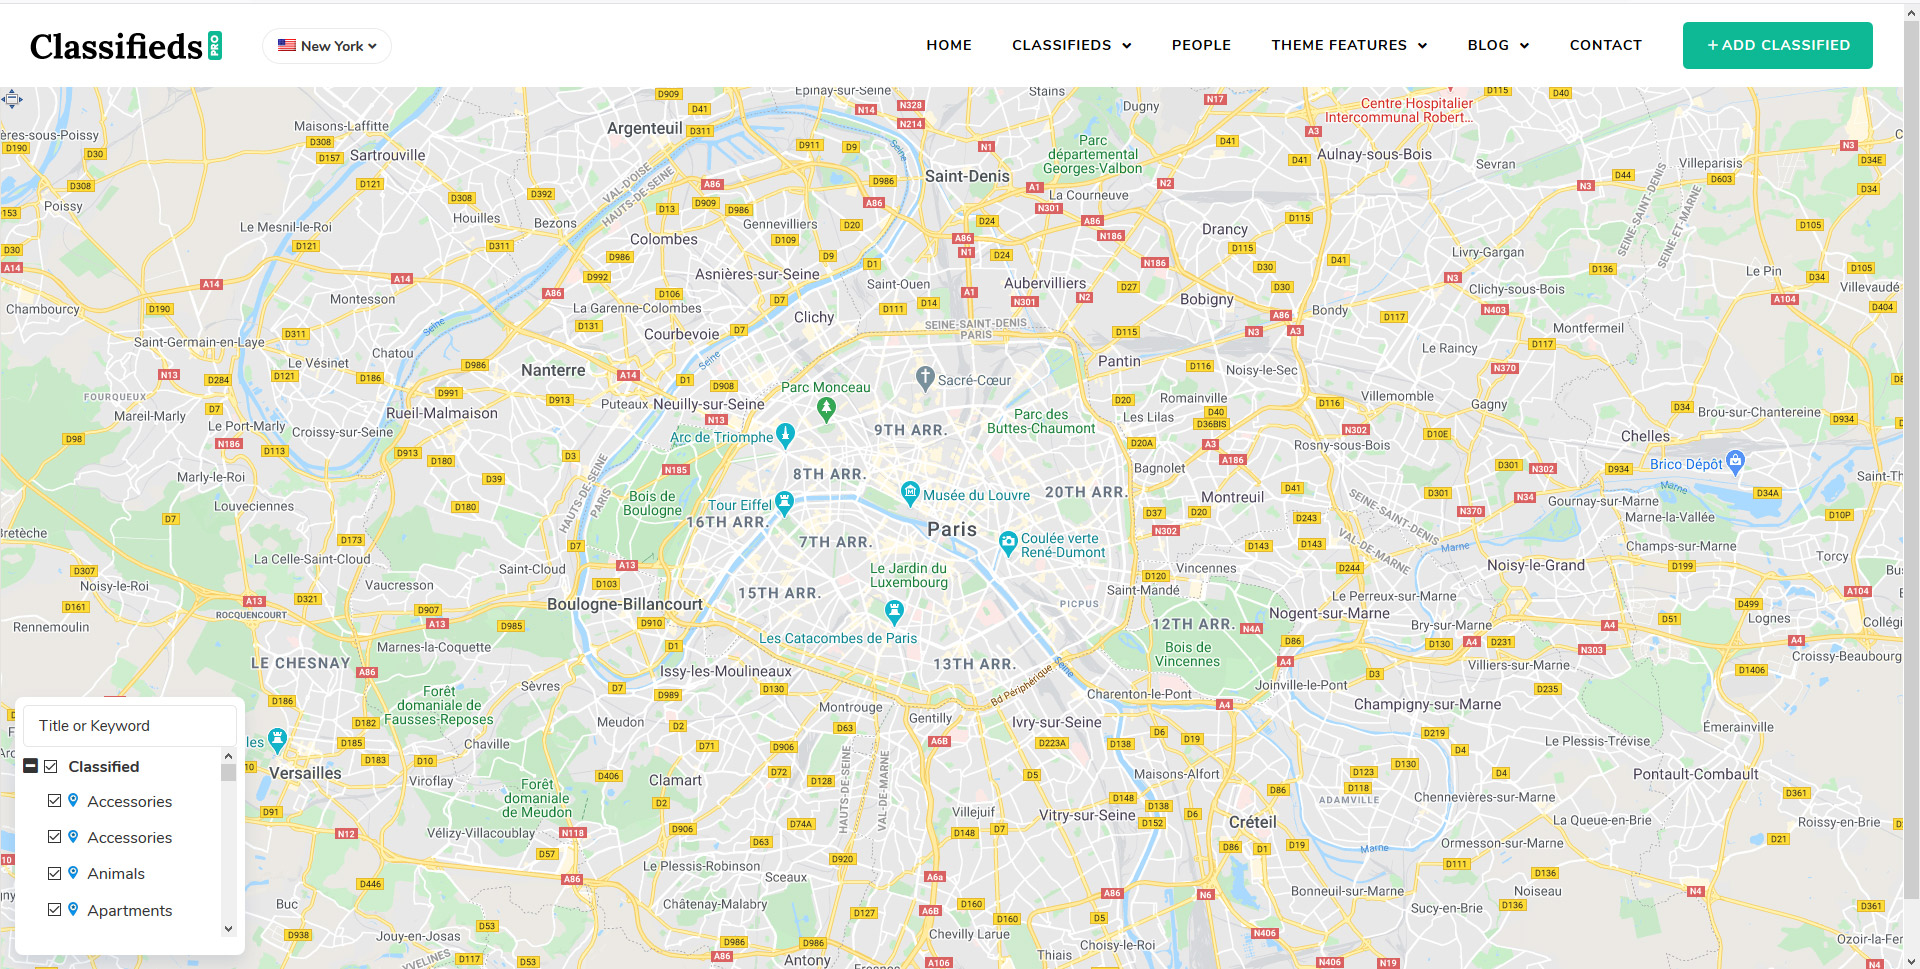Select the Les Catacombes de Paris pin
The height and width of the screenshot is (969, 1920).
coord(894,611)
